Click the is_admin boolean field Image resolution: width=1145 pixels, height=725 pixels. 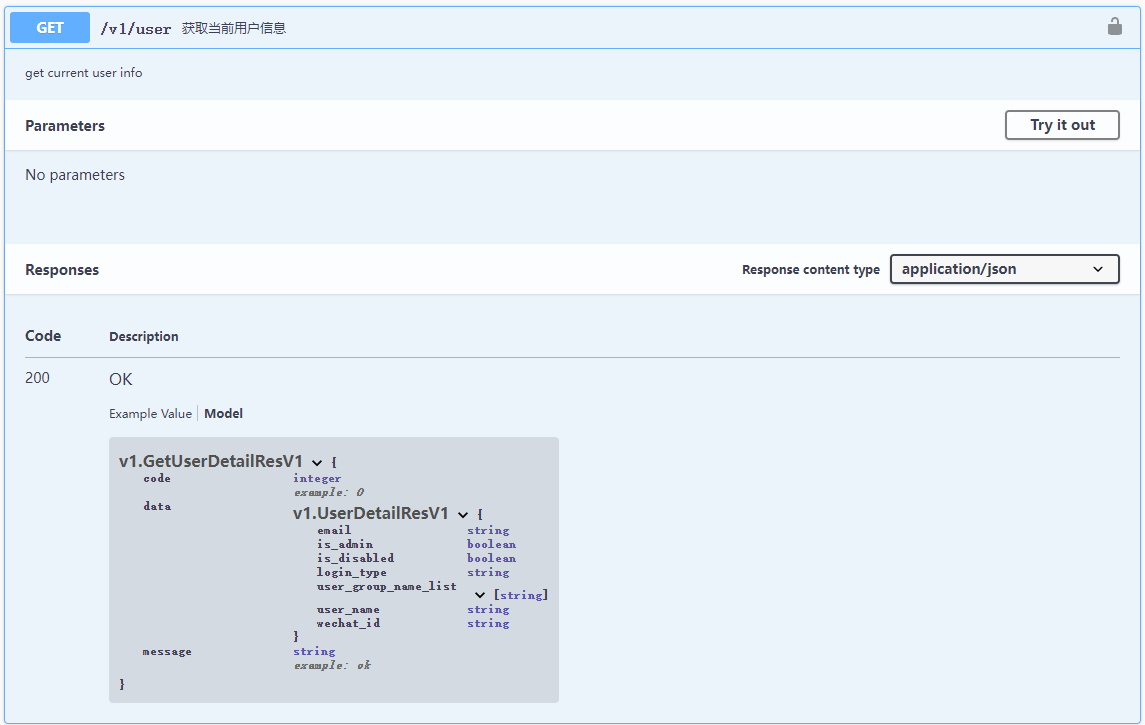click(343, 544)
